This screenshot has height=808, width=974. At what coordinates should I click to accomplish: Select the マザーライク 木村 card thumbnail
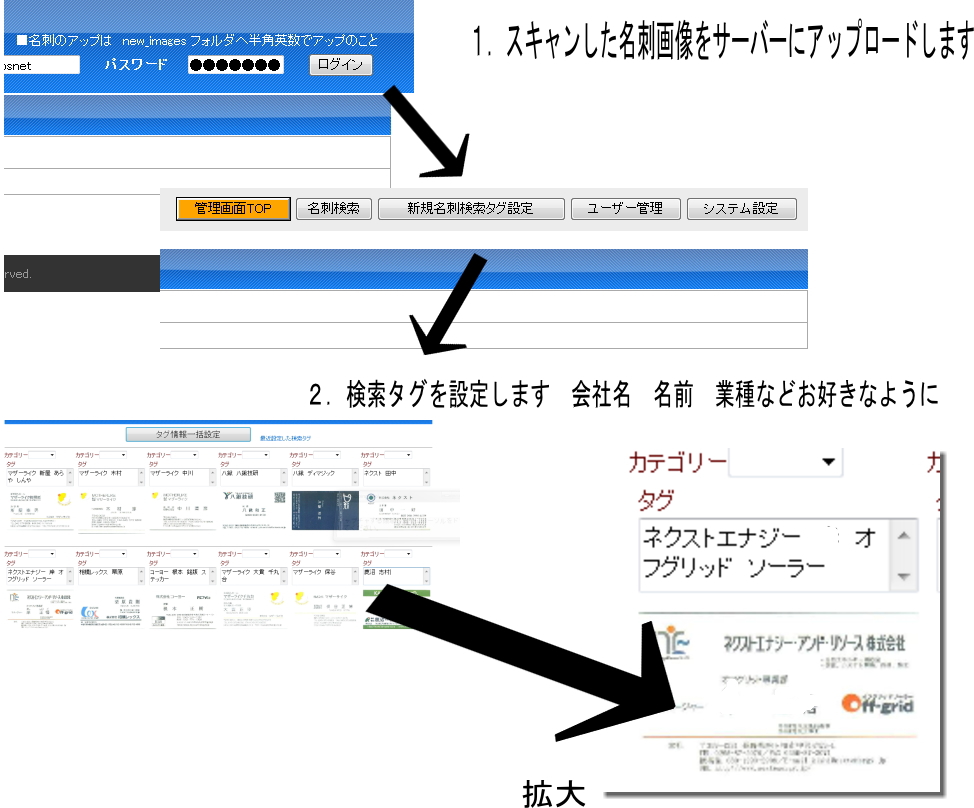pyautogui.click(x=111, y=511)
